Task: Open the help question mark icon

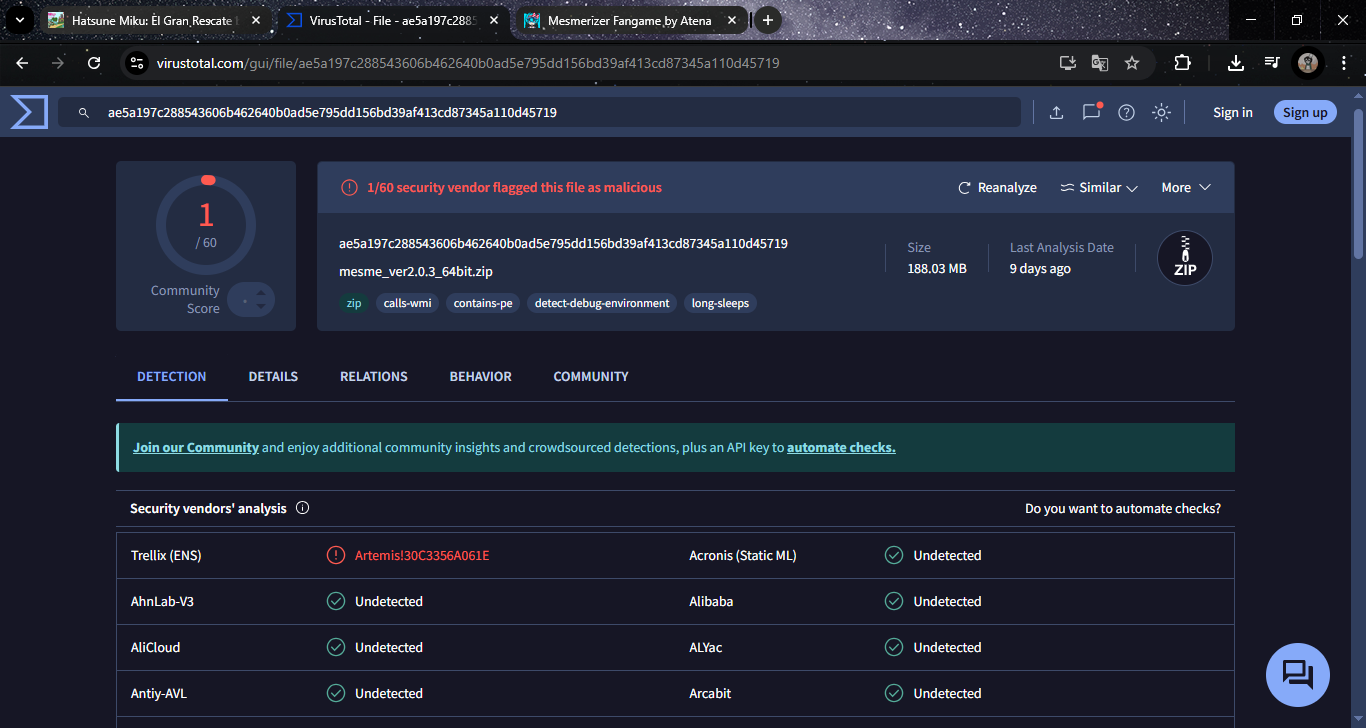Action: [x=1126, y=113]
